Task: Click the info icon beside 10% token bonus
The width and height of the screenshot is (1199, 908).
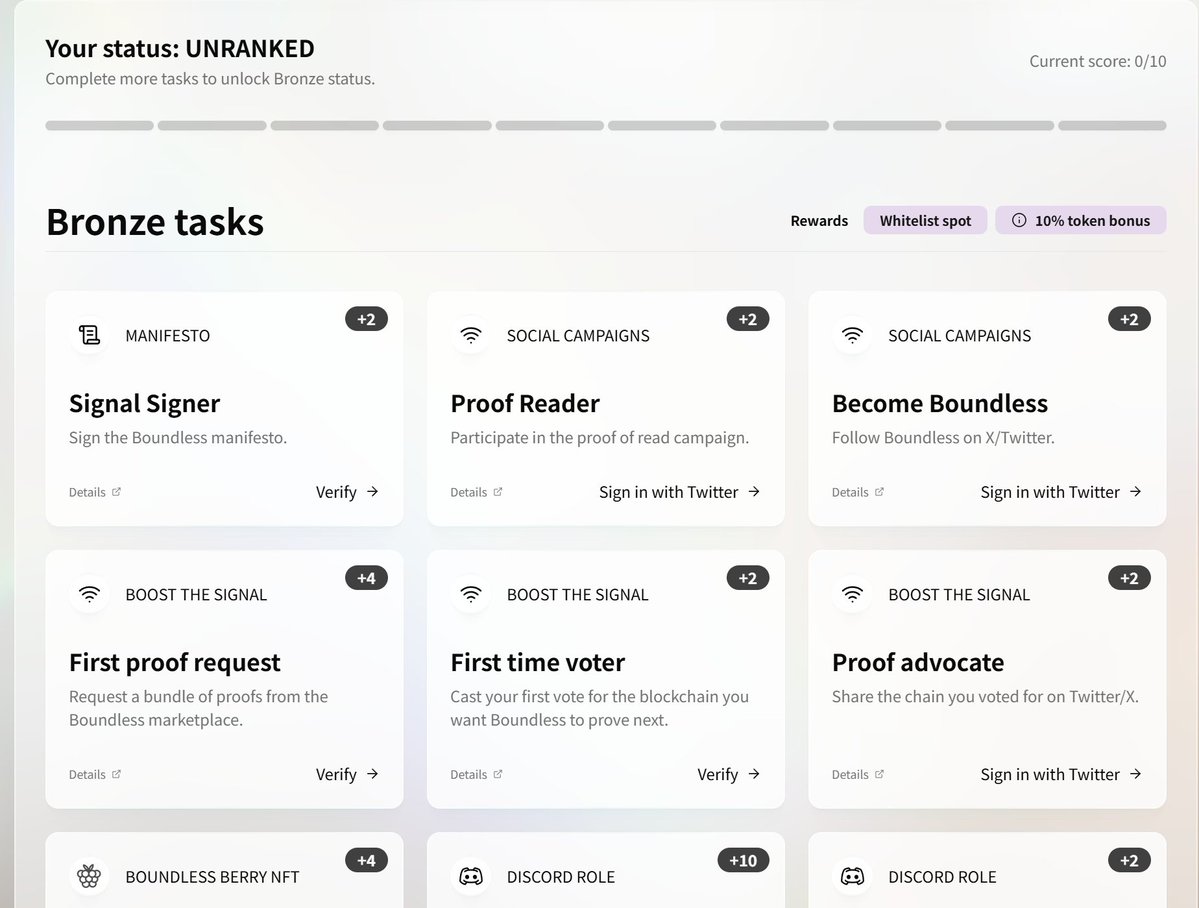Action: tap(1019, 220)
